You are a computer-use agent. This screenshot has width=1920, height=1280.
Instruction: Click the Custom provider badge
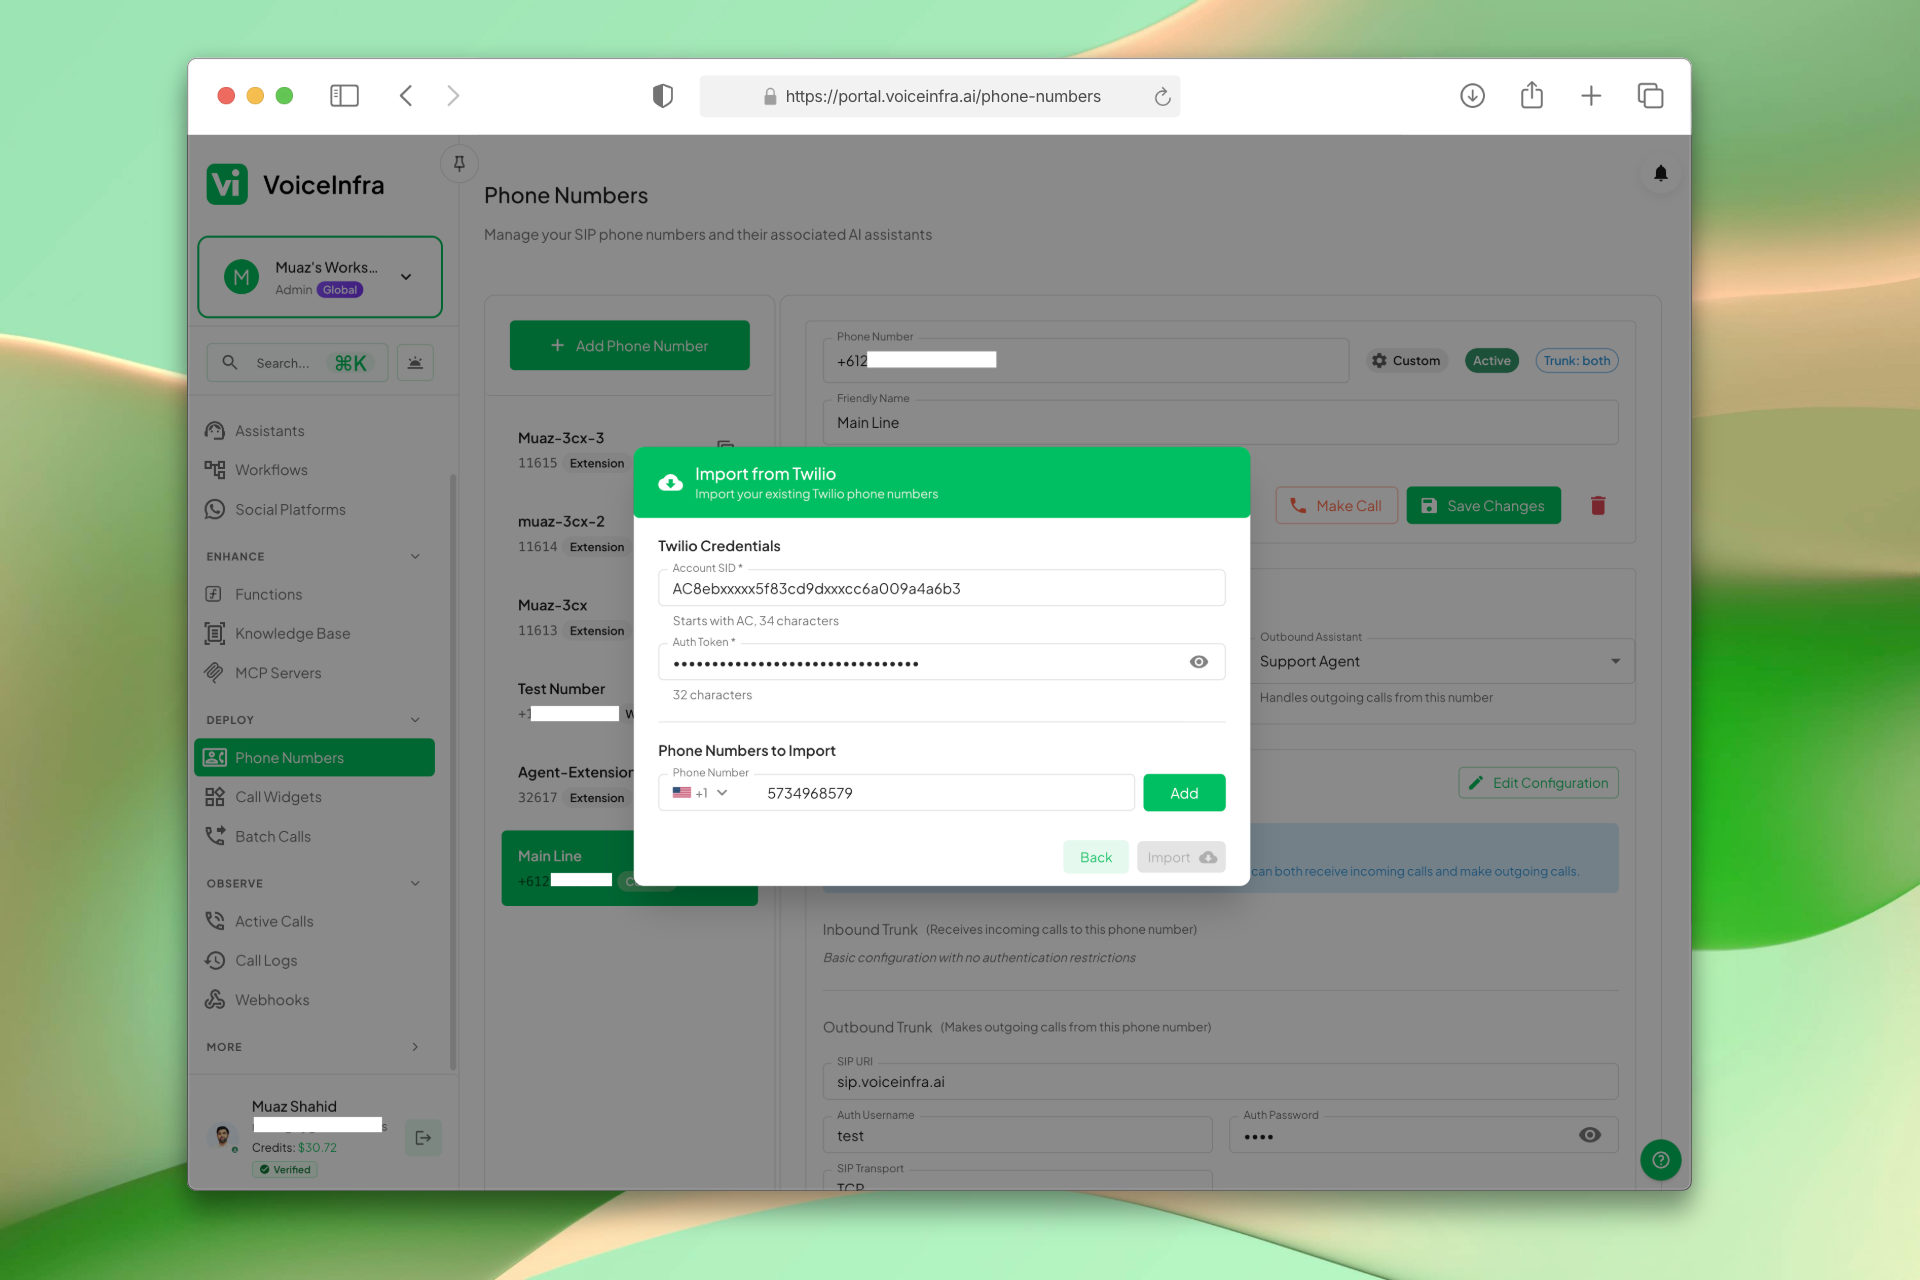click(x=1406, y=361)
